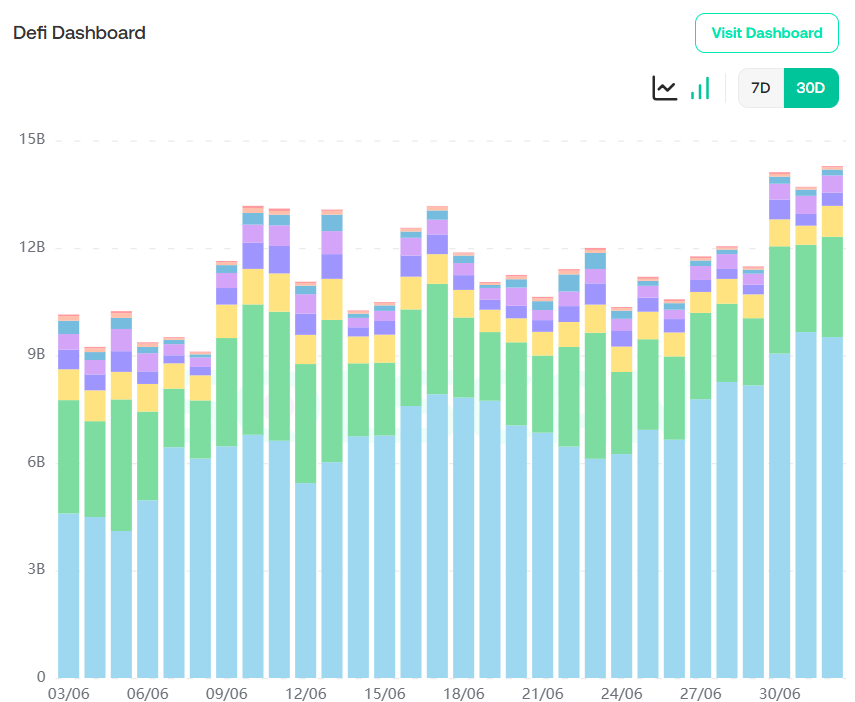The width and height of the screenshot is (855, 702).
Task: Click the Defi Dashboard title
Action: 79,33
